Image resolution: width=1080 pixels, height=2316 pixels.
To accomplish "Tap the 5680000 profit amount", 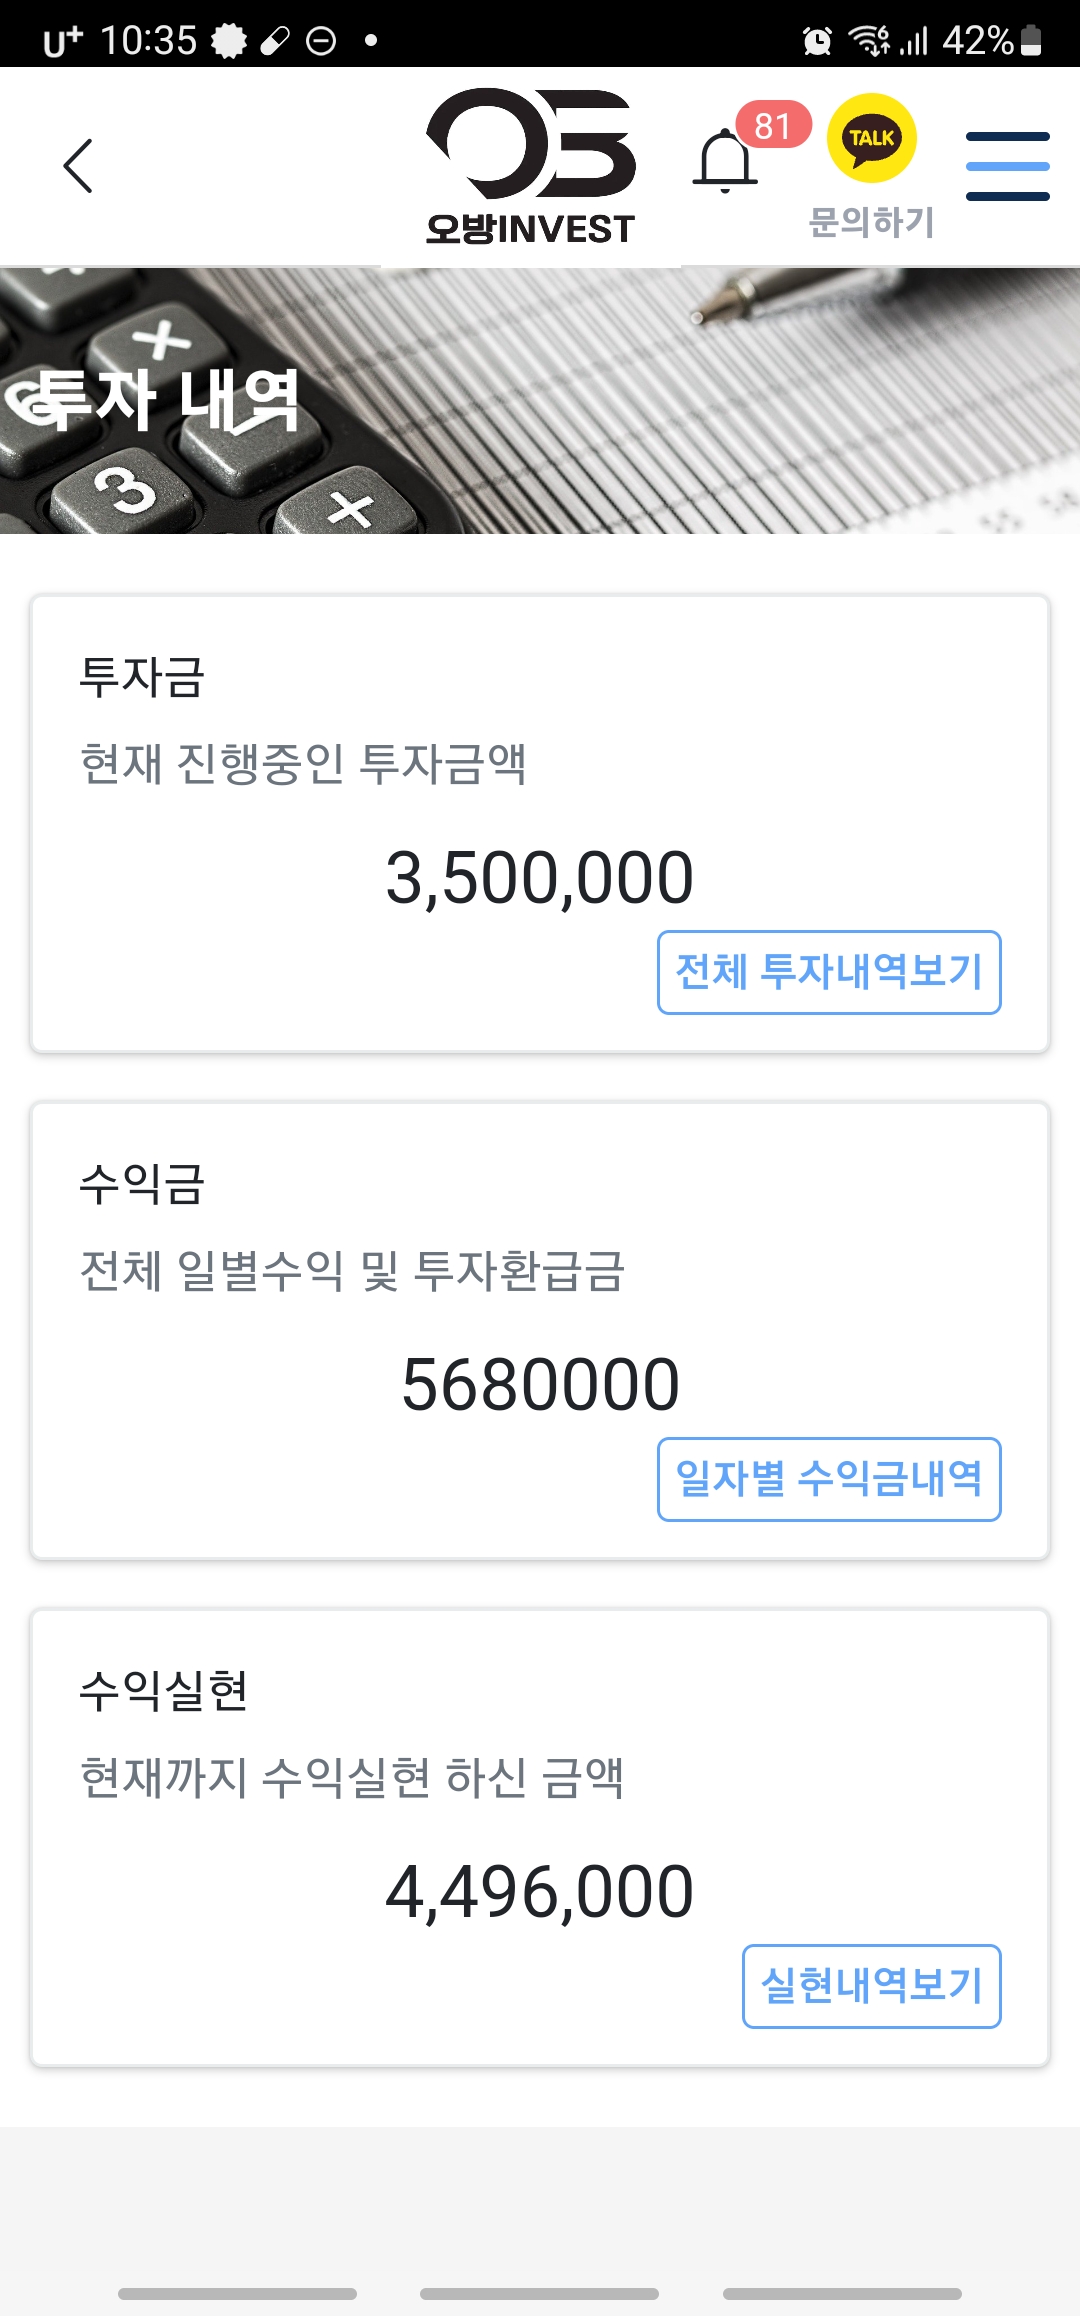I will tap(540, 1385).
